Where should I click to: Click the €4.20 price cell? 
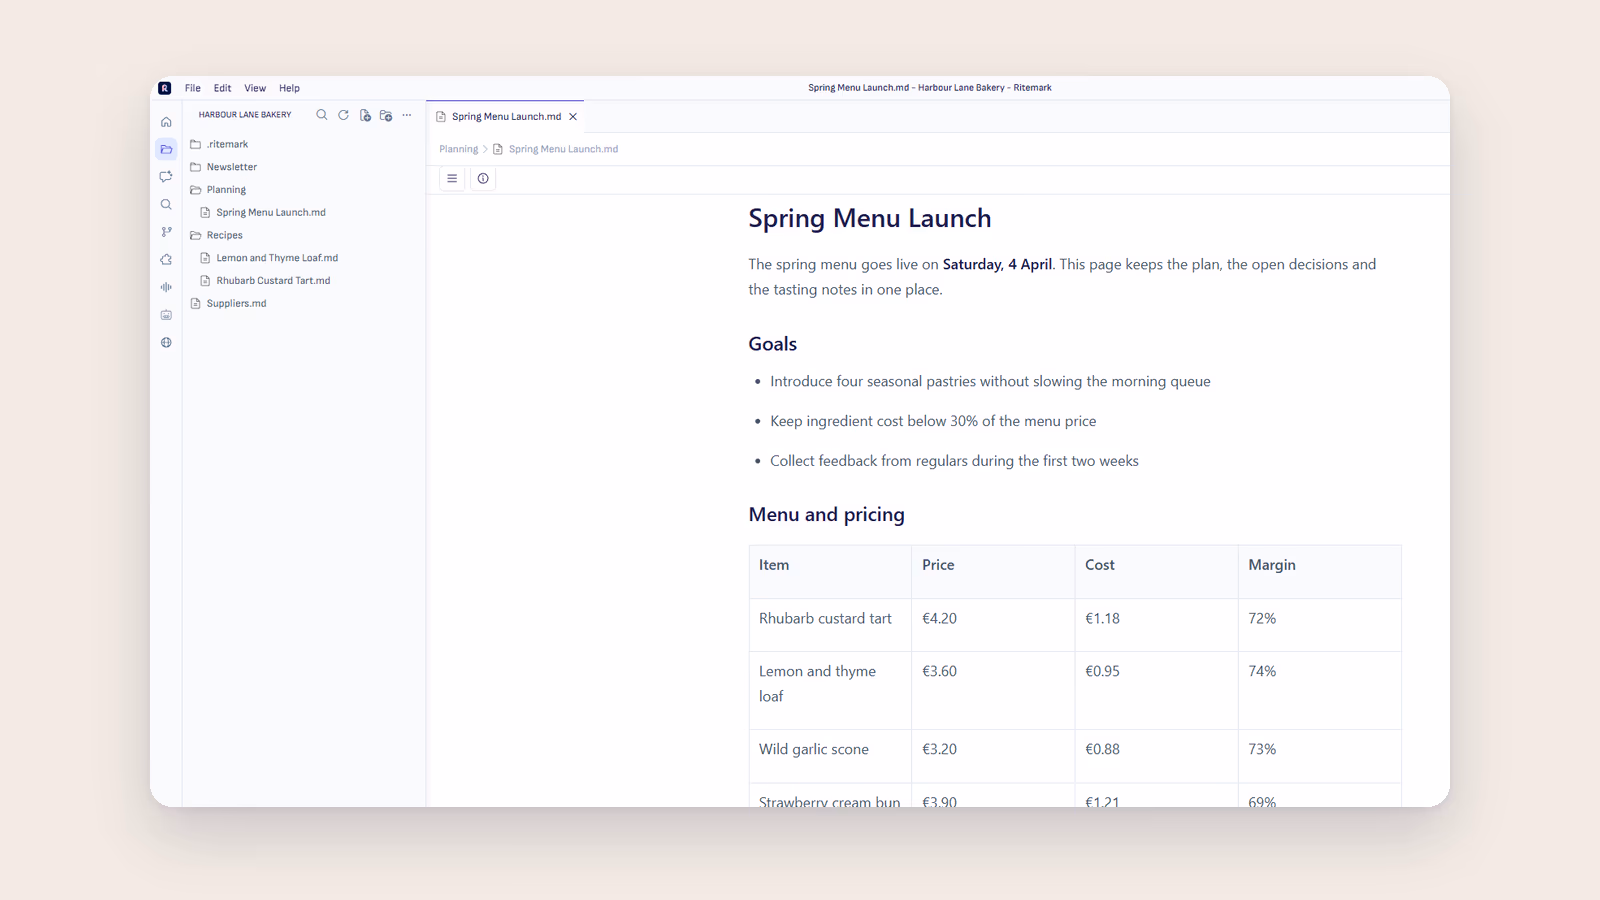(993, 625)
